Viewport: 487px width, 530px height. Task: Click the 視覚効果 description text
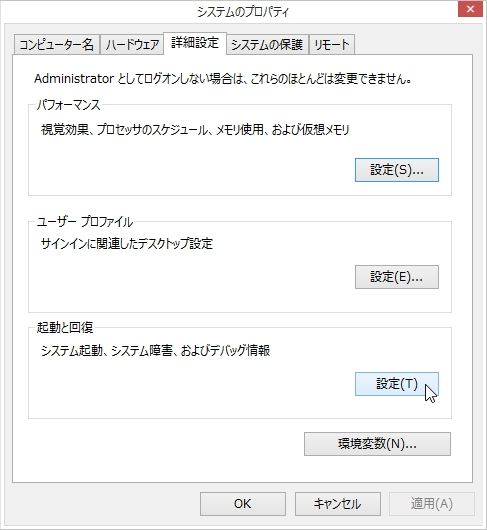coord(195,130)
